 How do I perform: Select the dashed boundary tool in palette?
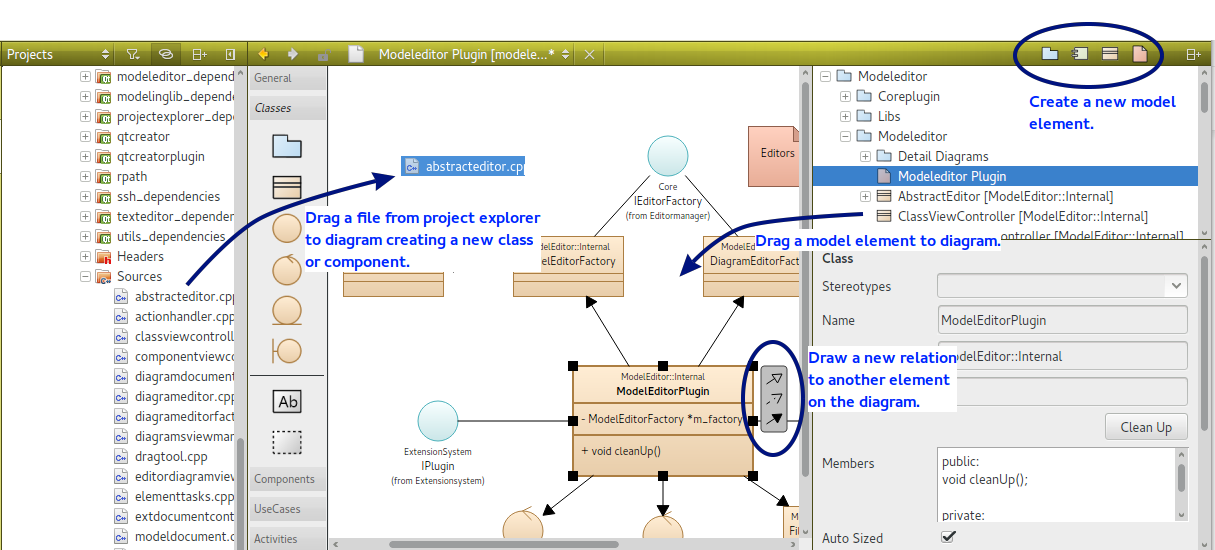[x=287, y=441]
